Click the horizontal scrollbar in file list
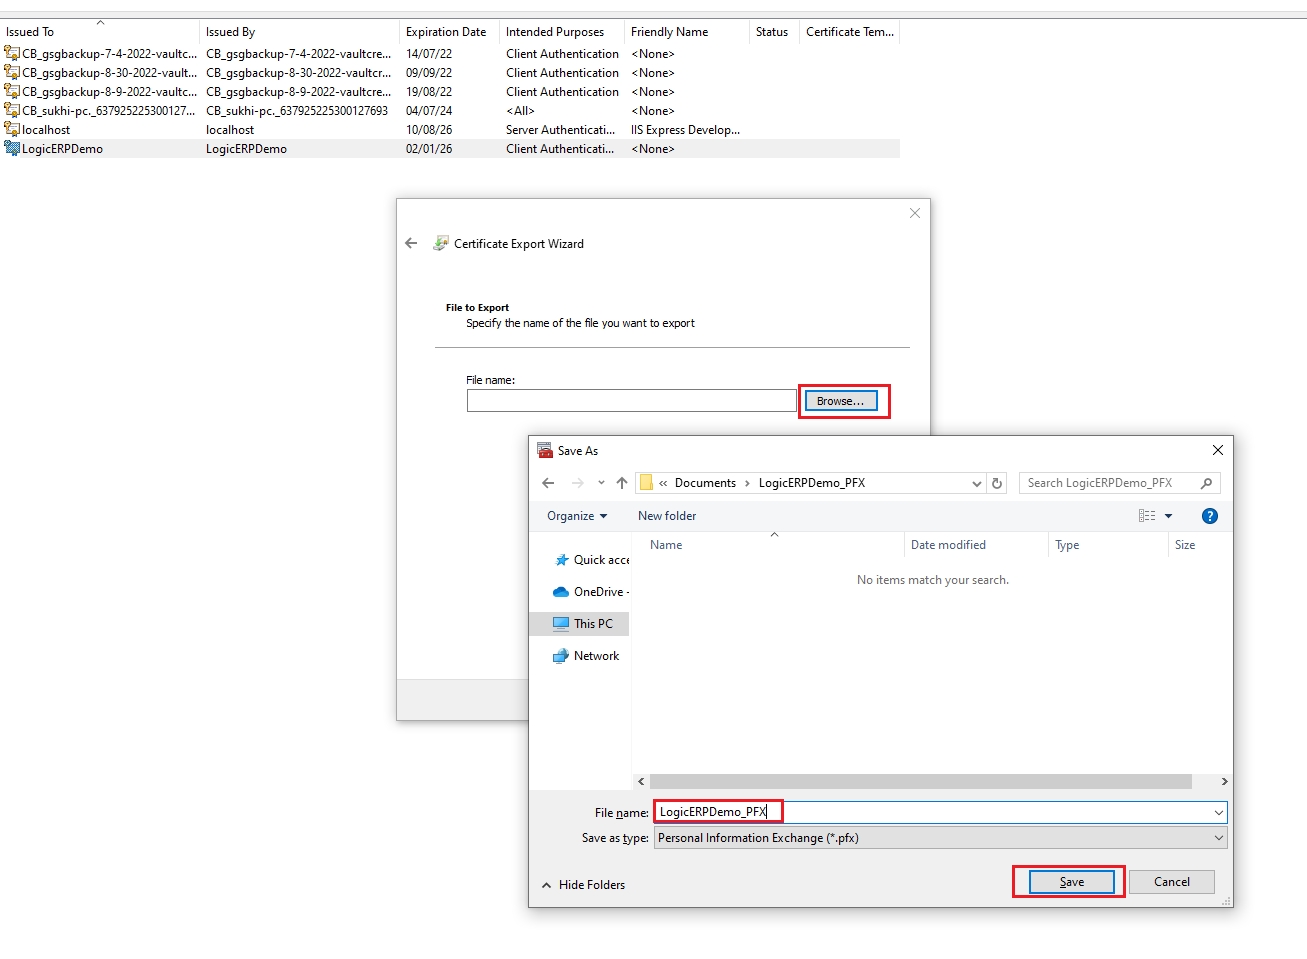1307x959 pixels. (x=920, y=782)
